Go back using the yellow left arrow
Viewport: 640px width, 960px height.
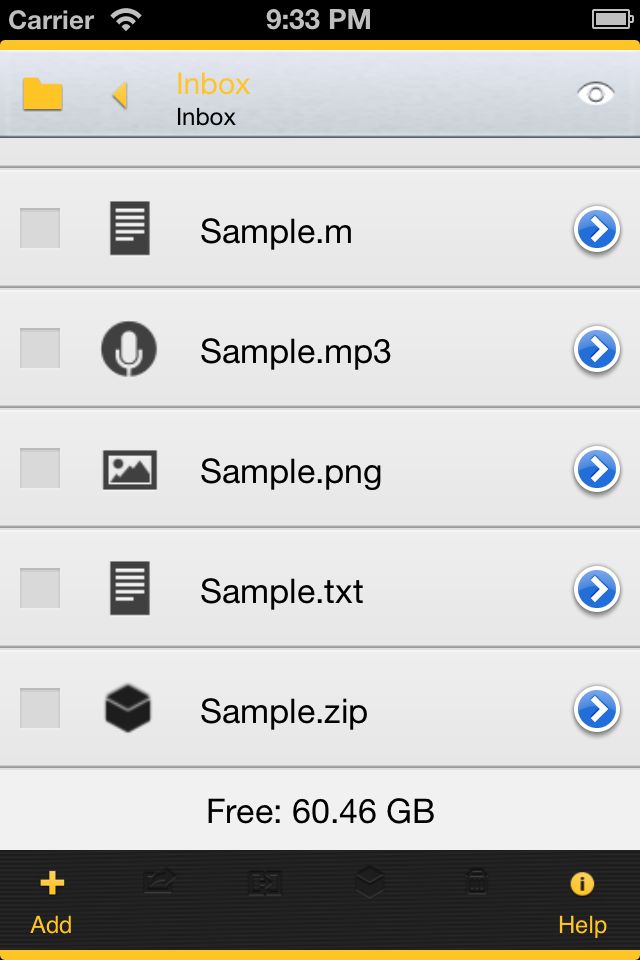(x=120, y=95)
